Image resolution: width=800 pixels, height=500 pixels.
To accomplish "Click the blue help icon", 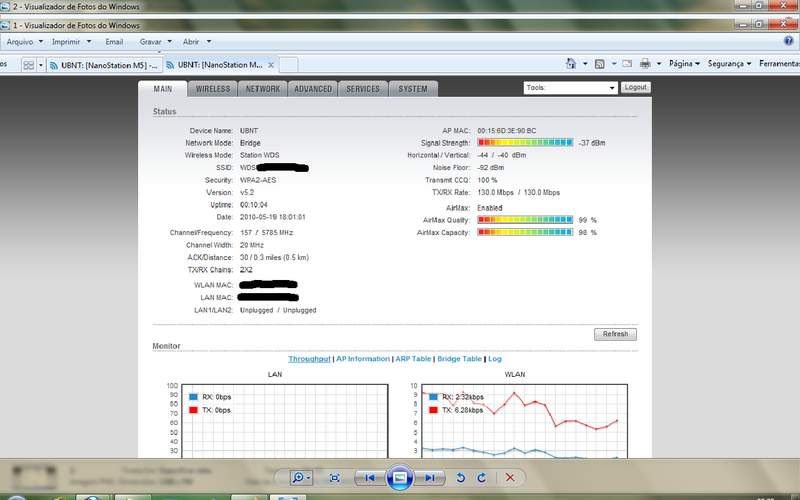I will click(x=788, y=41).
